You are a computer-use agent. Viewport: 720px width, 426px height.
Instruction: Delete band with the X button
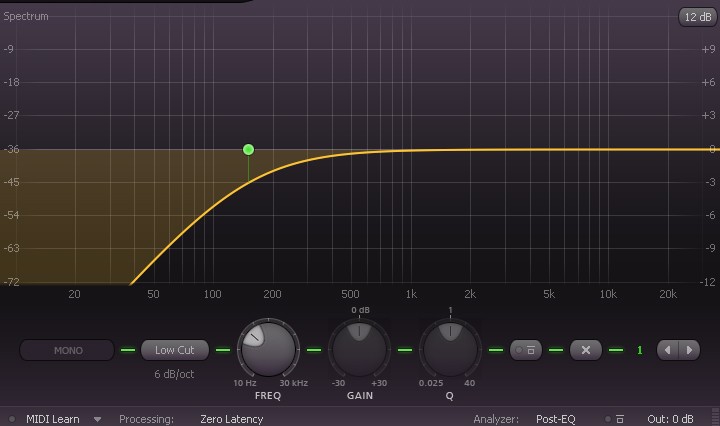click(585, 350)
